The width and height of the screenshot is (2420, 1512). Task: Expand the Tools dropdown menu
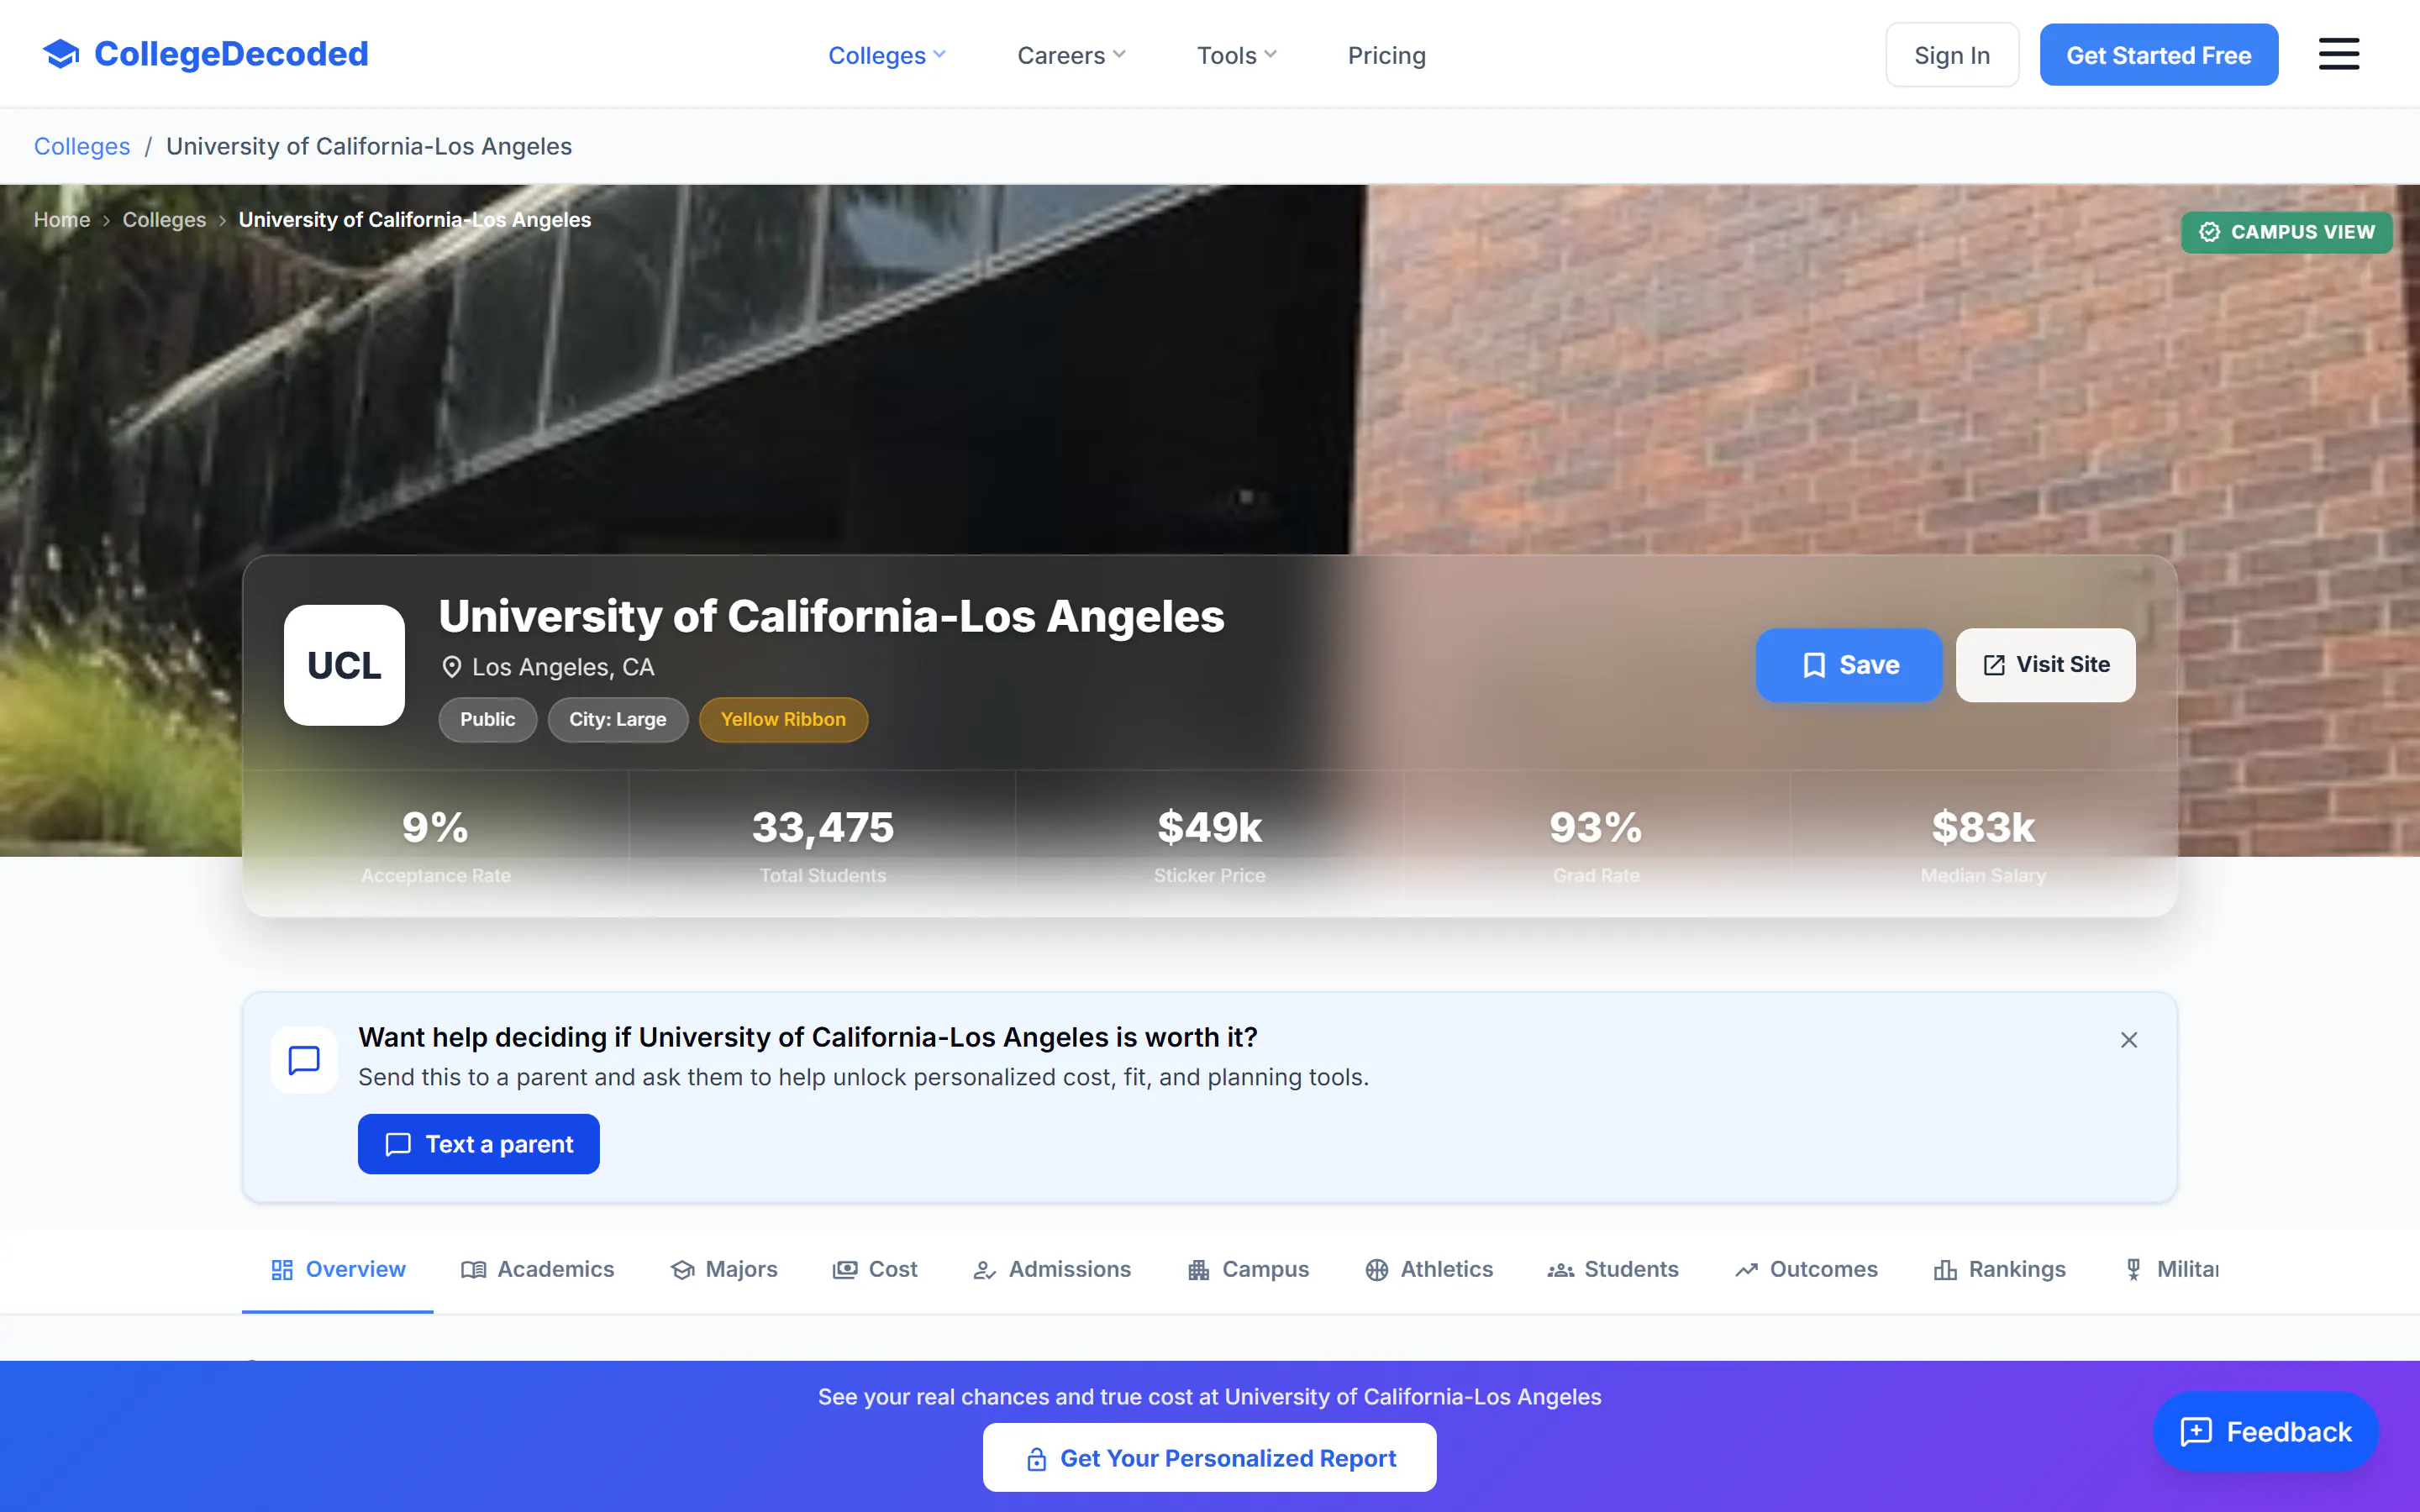click(1237, 55)
